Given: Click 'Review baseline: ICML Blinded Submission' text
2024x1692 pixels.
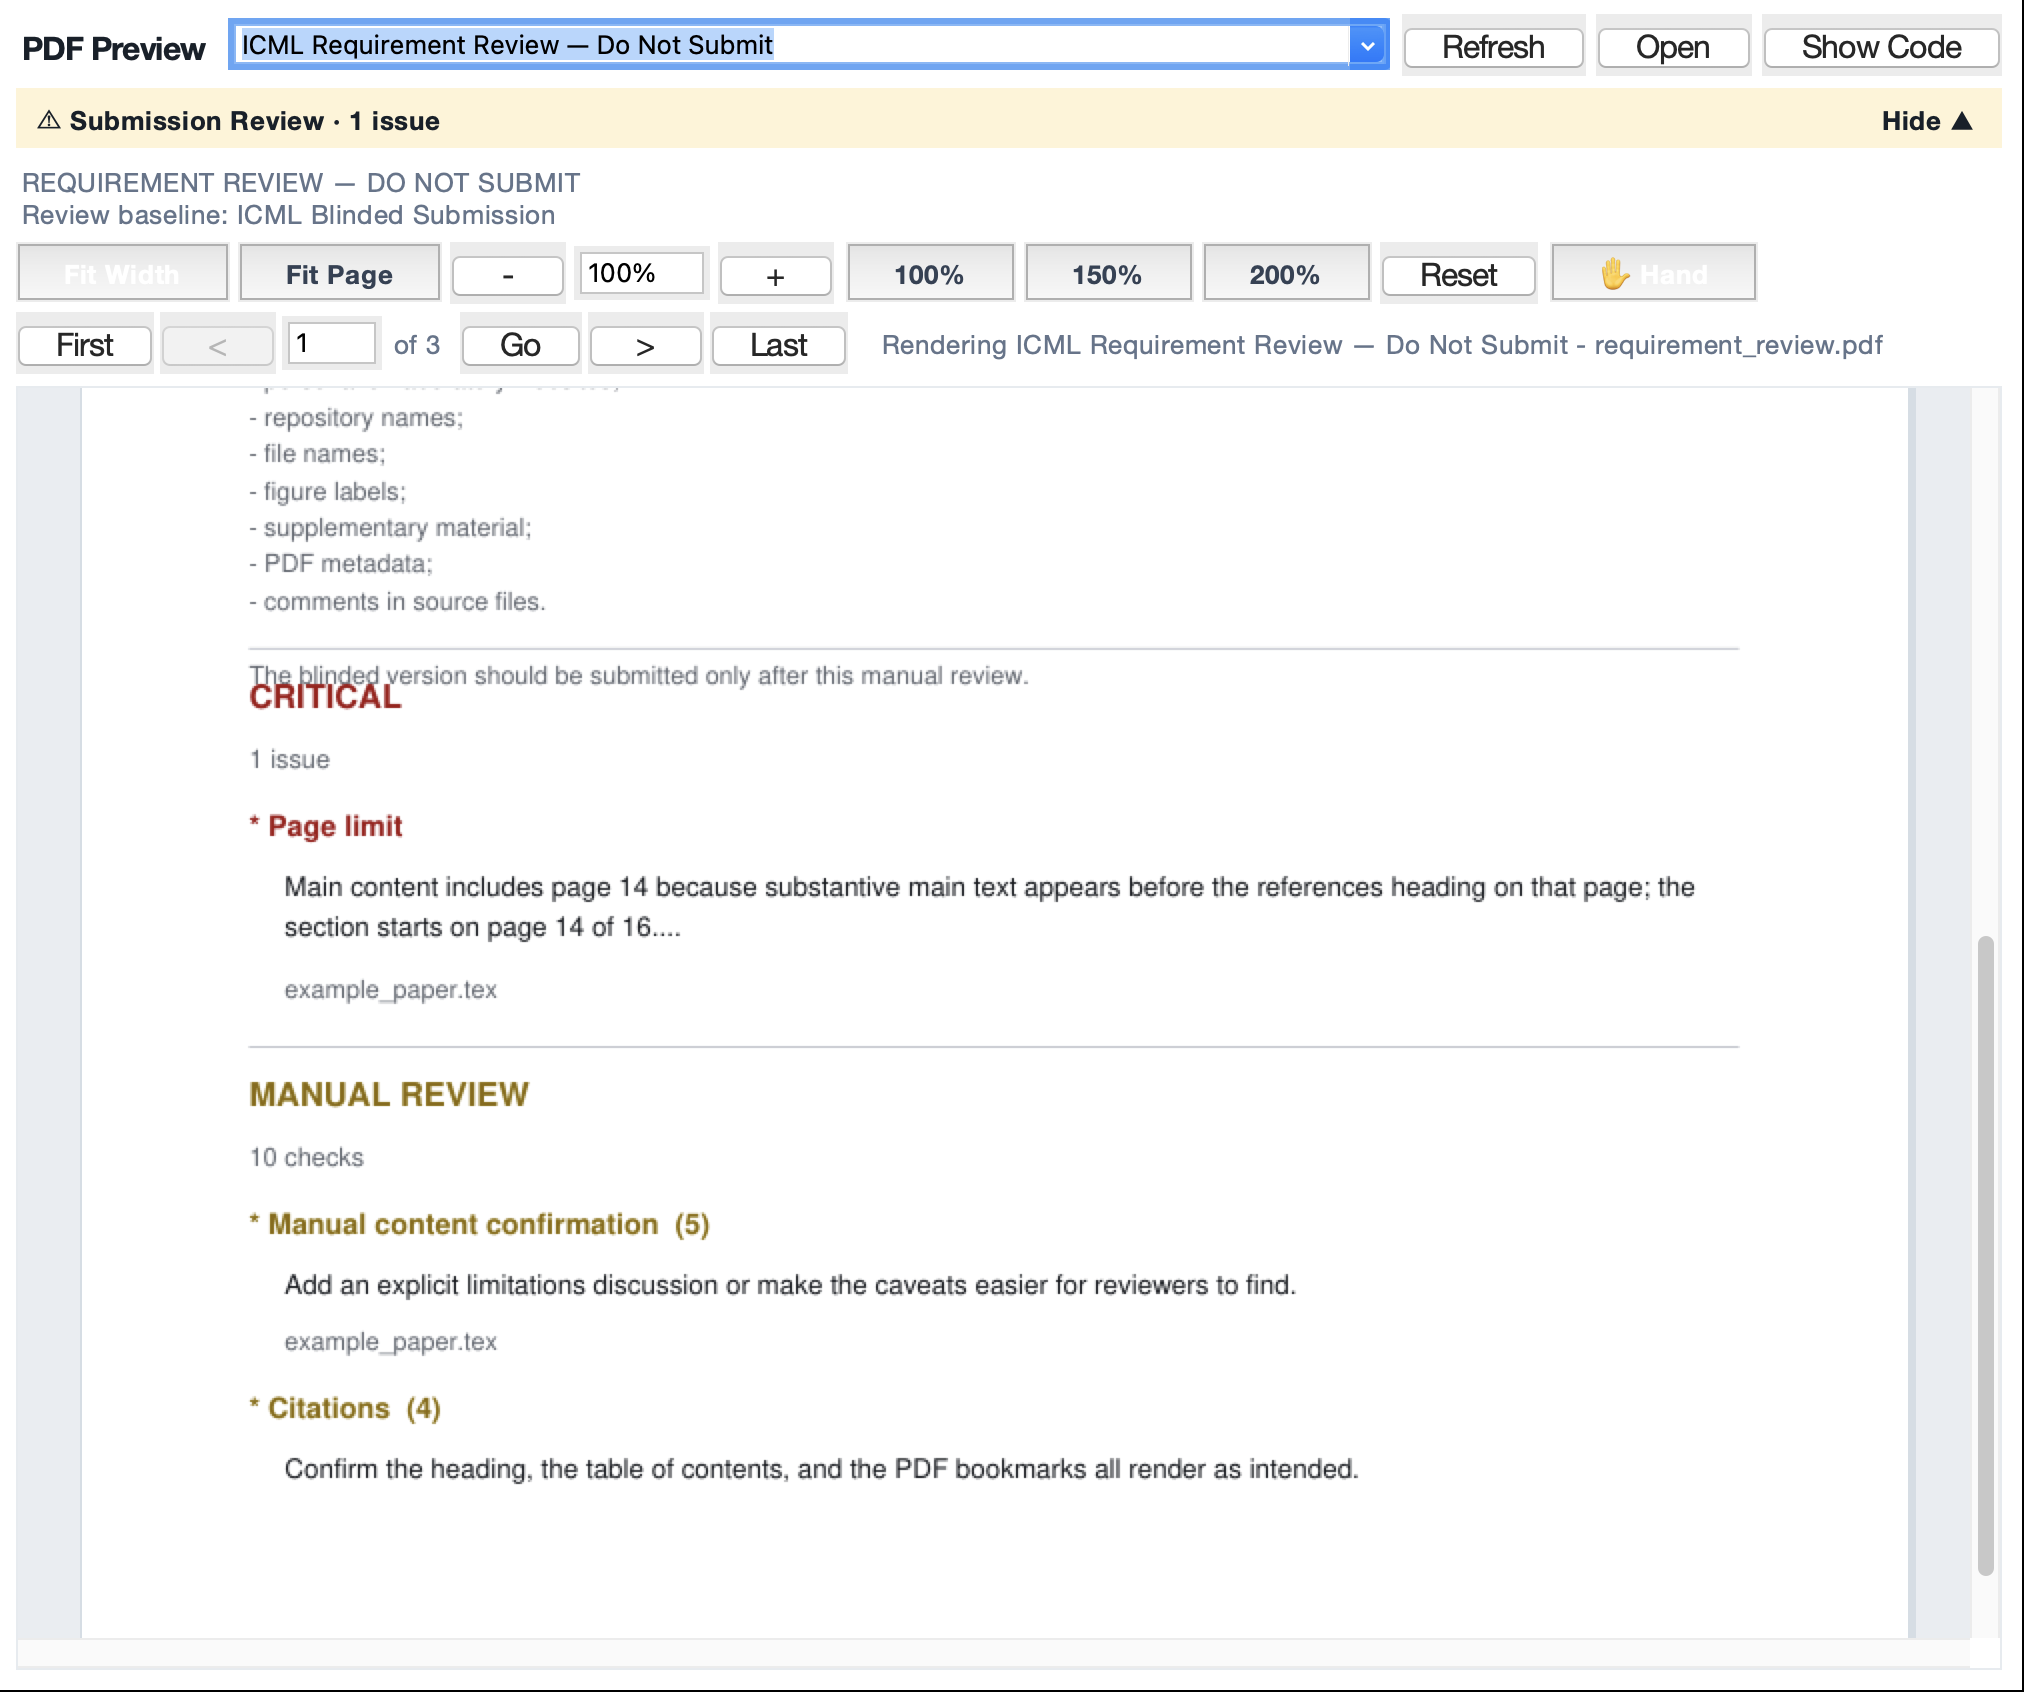Looking at the screenshot, I should pos(288,215).
